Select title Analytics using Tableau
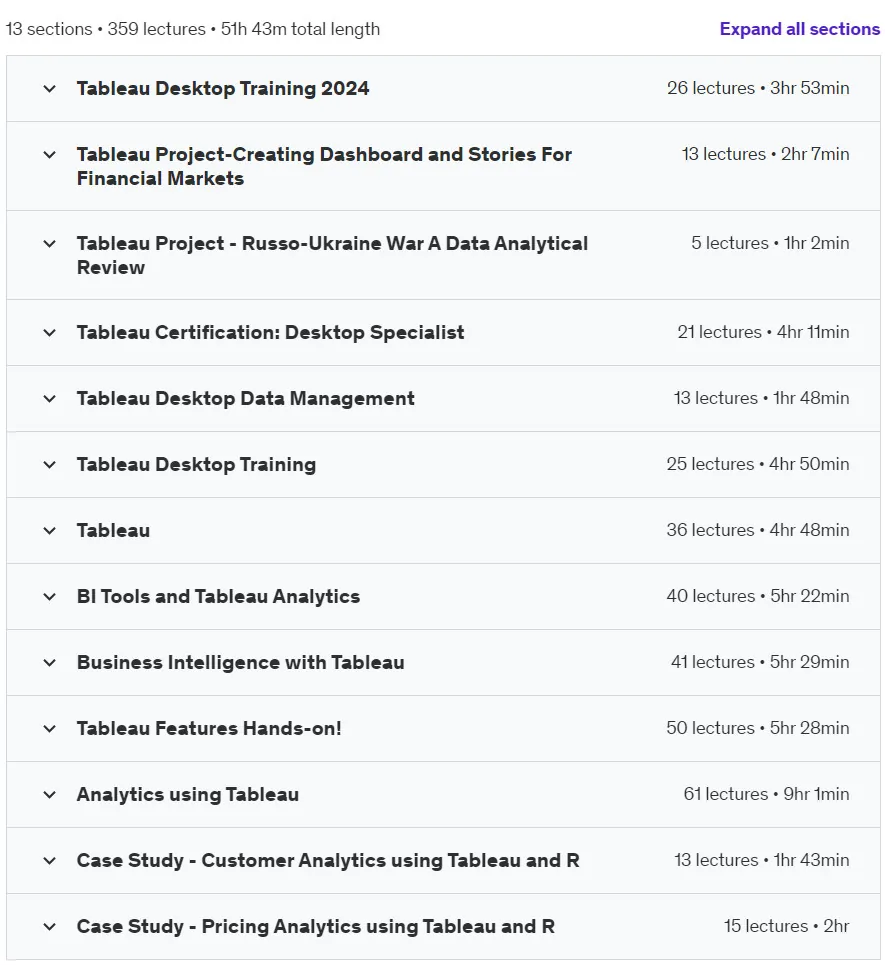The height and width of the screenshot is (965, 885). (x=188, y=795)
